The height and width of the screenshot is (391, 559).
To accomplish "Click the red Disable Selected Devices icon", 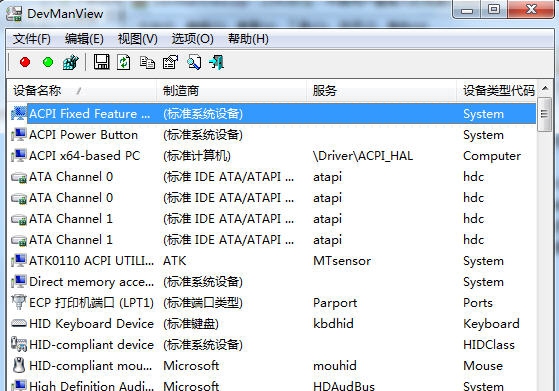I will coord(25,62).
